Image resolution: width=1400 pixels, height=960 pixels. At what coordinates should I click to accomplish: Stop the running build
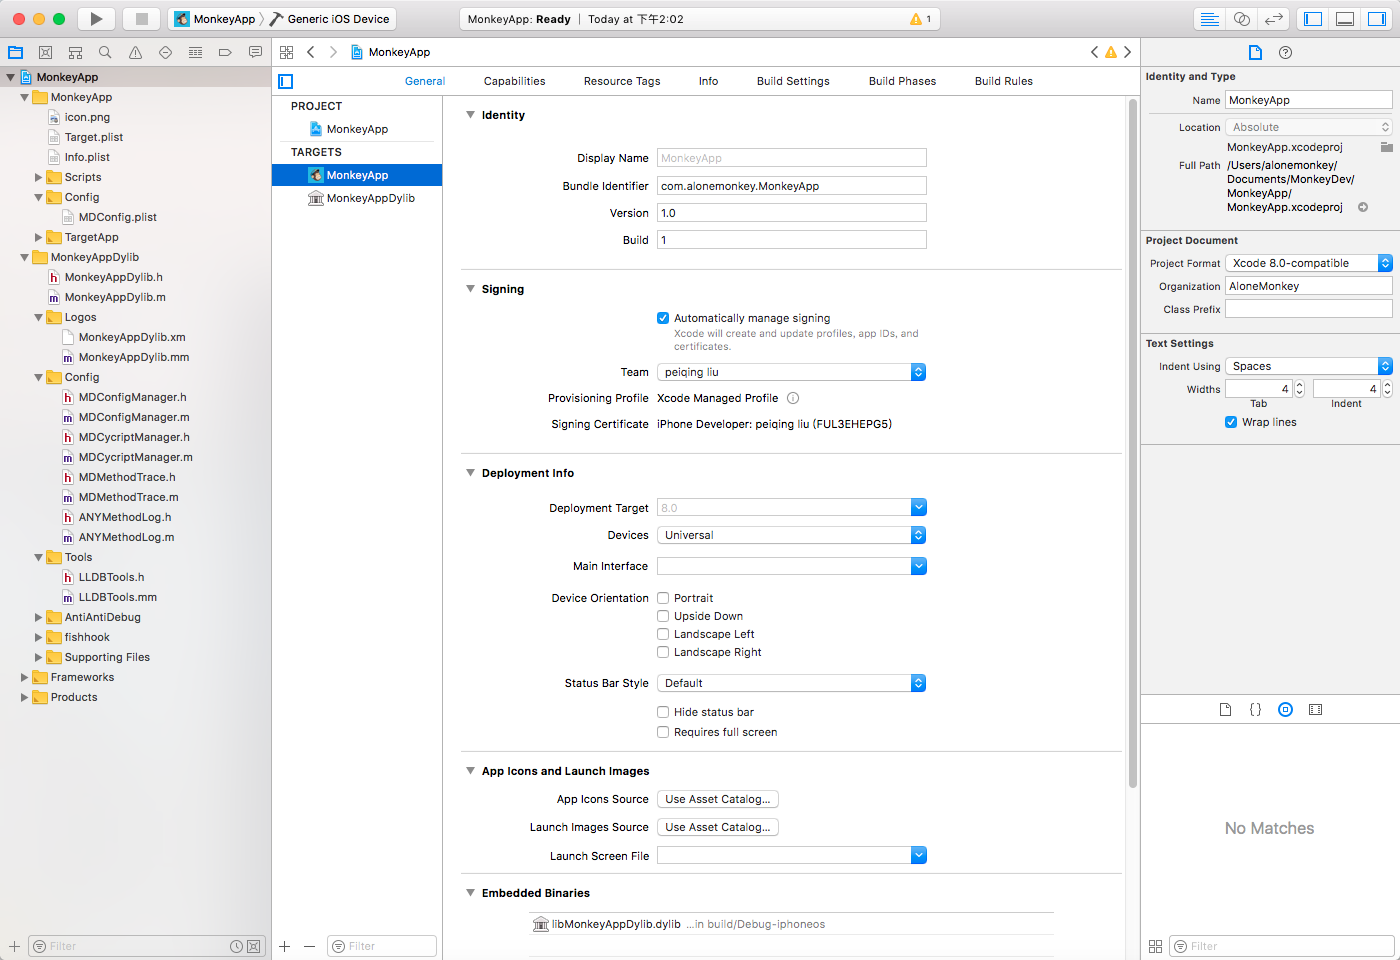142,19
